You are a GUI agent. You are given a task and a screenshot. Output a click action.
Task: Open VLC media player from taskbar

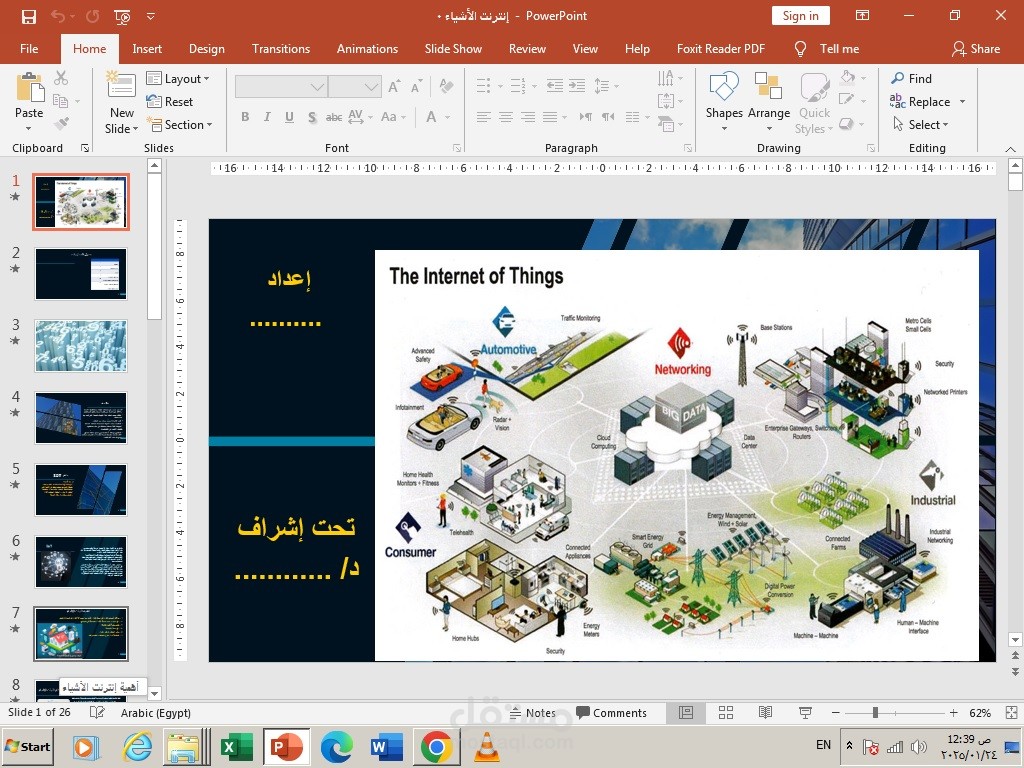(x=487, y=746)
